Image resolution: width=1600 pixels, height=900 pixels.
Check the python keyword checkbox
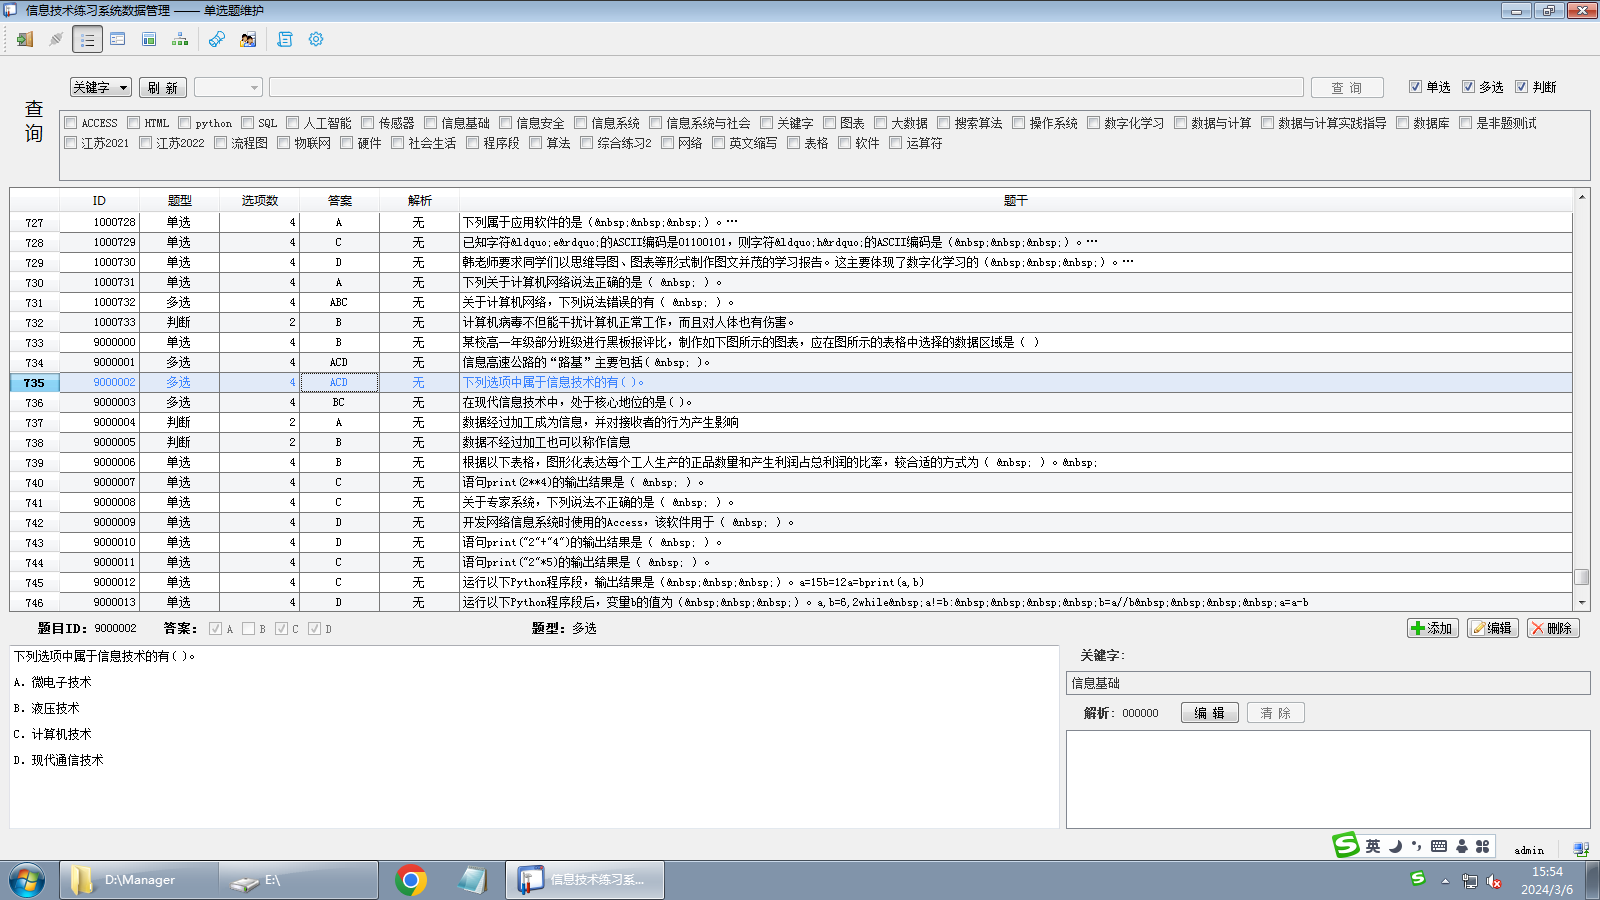[185, 123]
